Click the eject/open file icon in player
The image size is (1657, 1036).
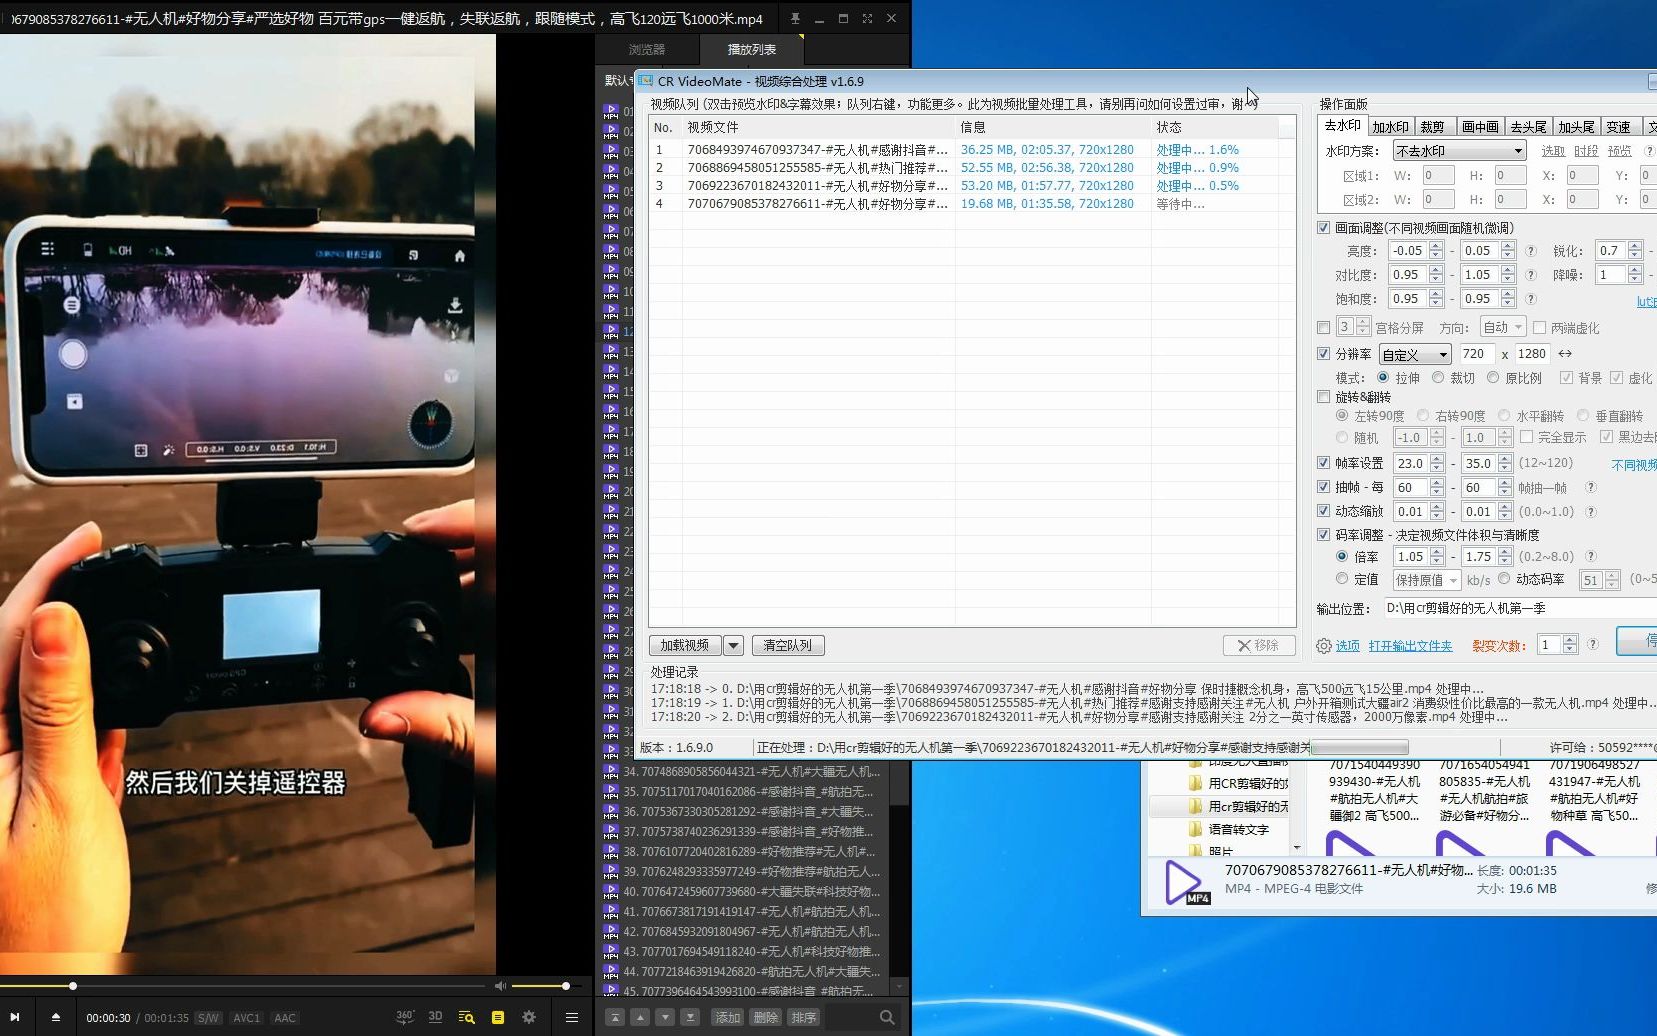click(x=56, y=1017)
